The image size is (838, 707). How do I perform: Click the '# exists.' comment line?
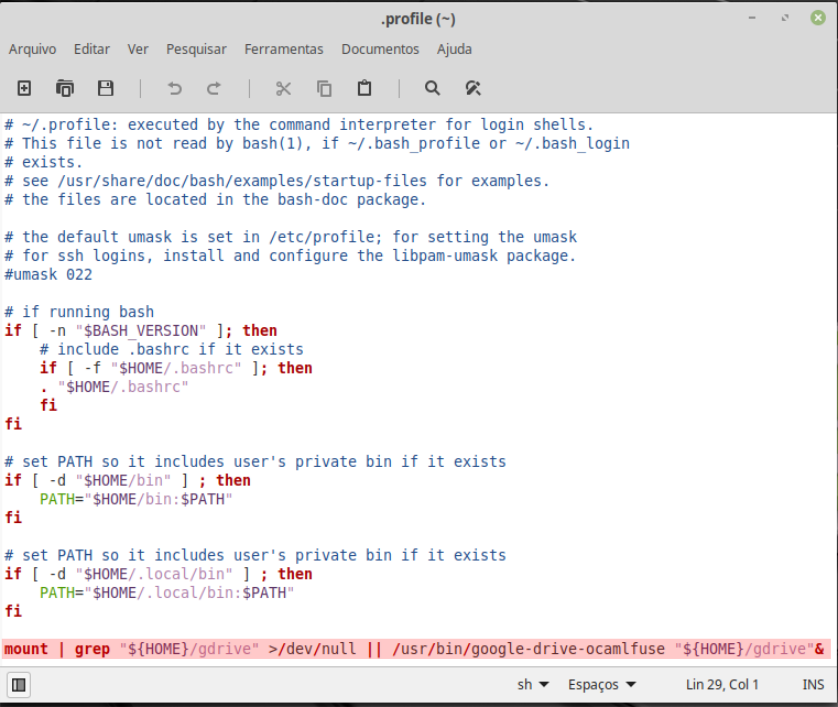click(x=43, y=162)
